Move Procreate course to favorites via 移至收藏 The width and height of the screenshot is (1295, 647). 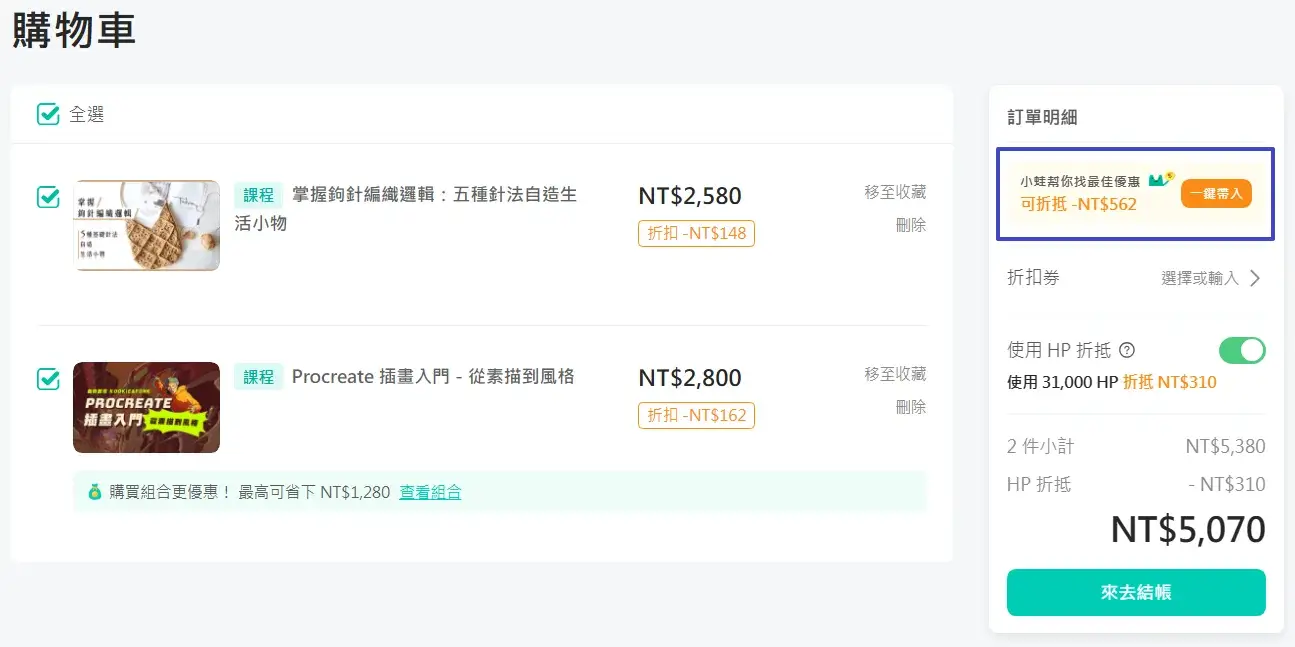click(x=895, y=374)
